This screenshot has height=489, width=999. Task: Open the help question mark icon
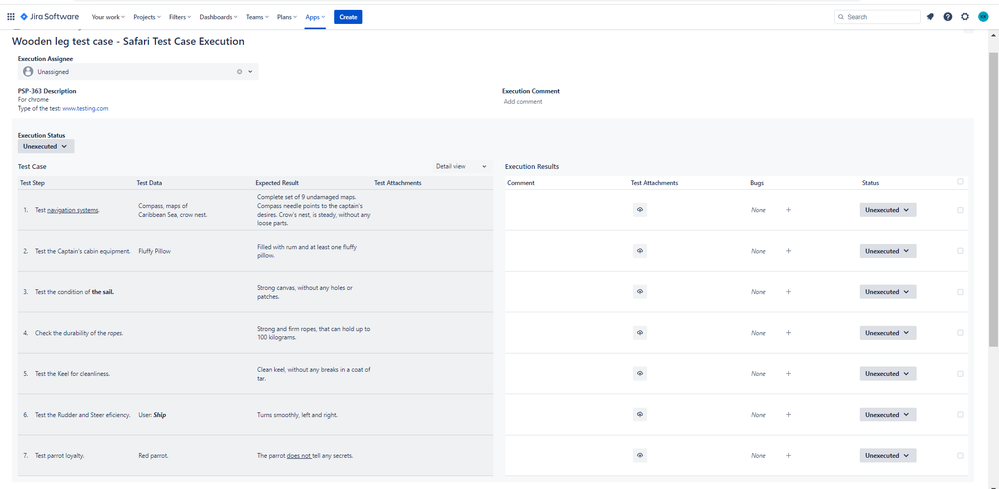click(x=948, y=17)
